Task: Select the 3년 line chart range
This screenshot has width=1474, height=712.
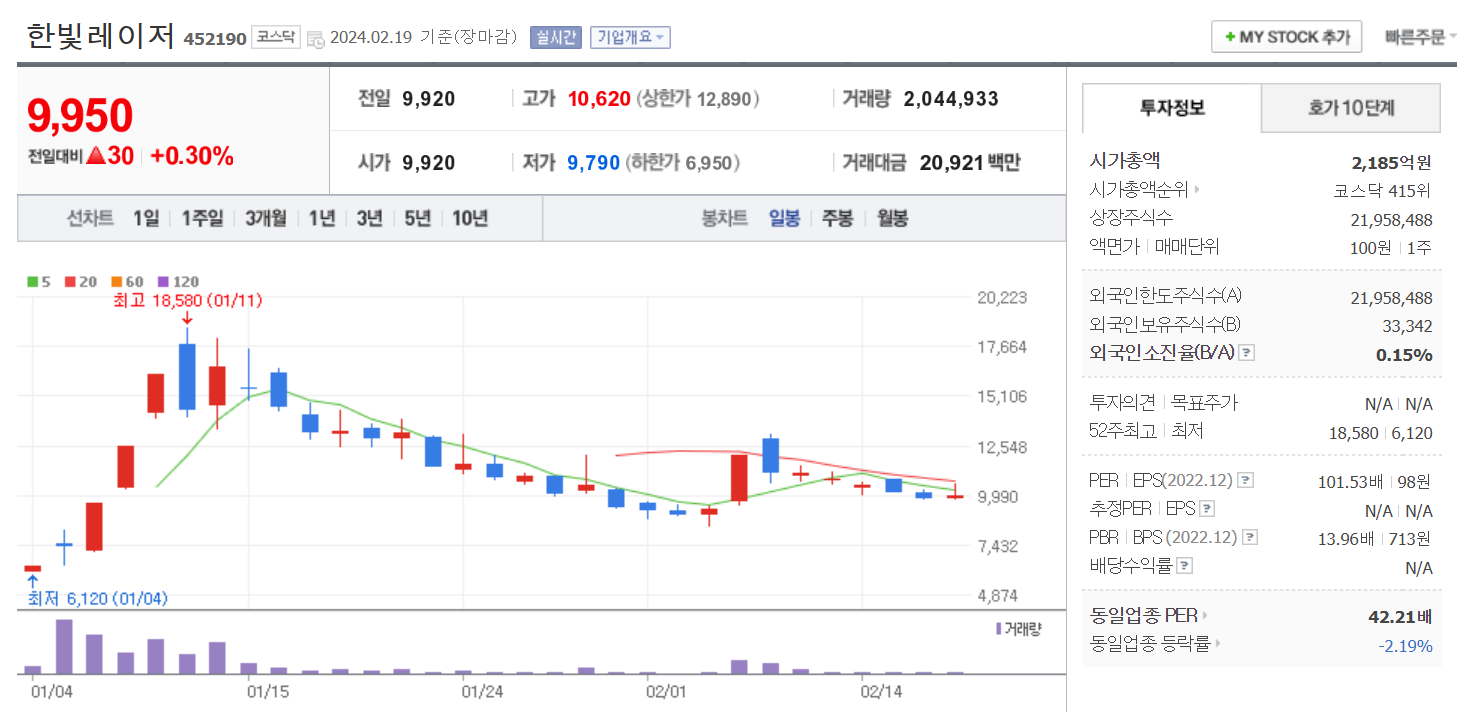Action: pyautogui.click(x=370, y=218)
